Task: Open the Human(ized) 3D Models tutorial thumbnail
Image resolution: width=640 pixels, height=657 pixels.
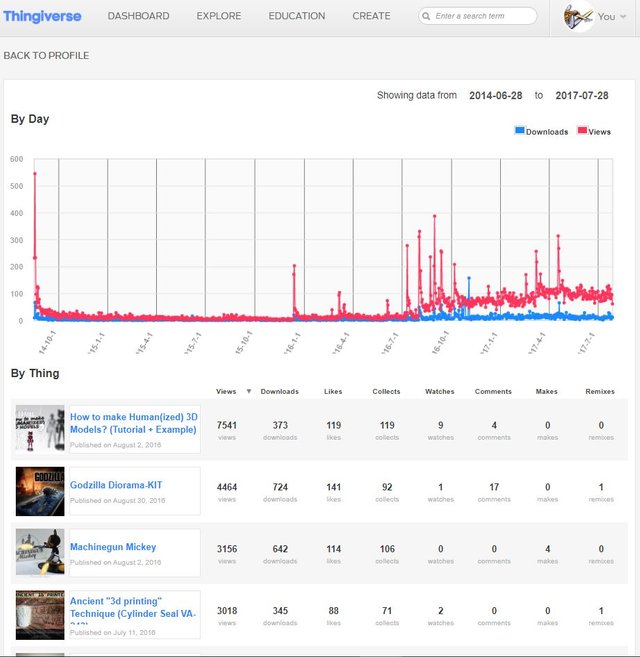Action: (x=40, y=429)
